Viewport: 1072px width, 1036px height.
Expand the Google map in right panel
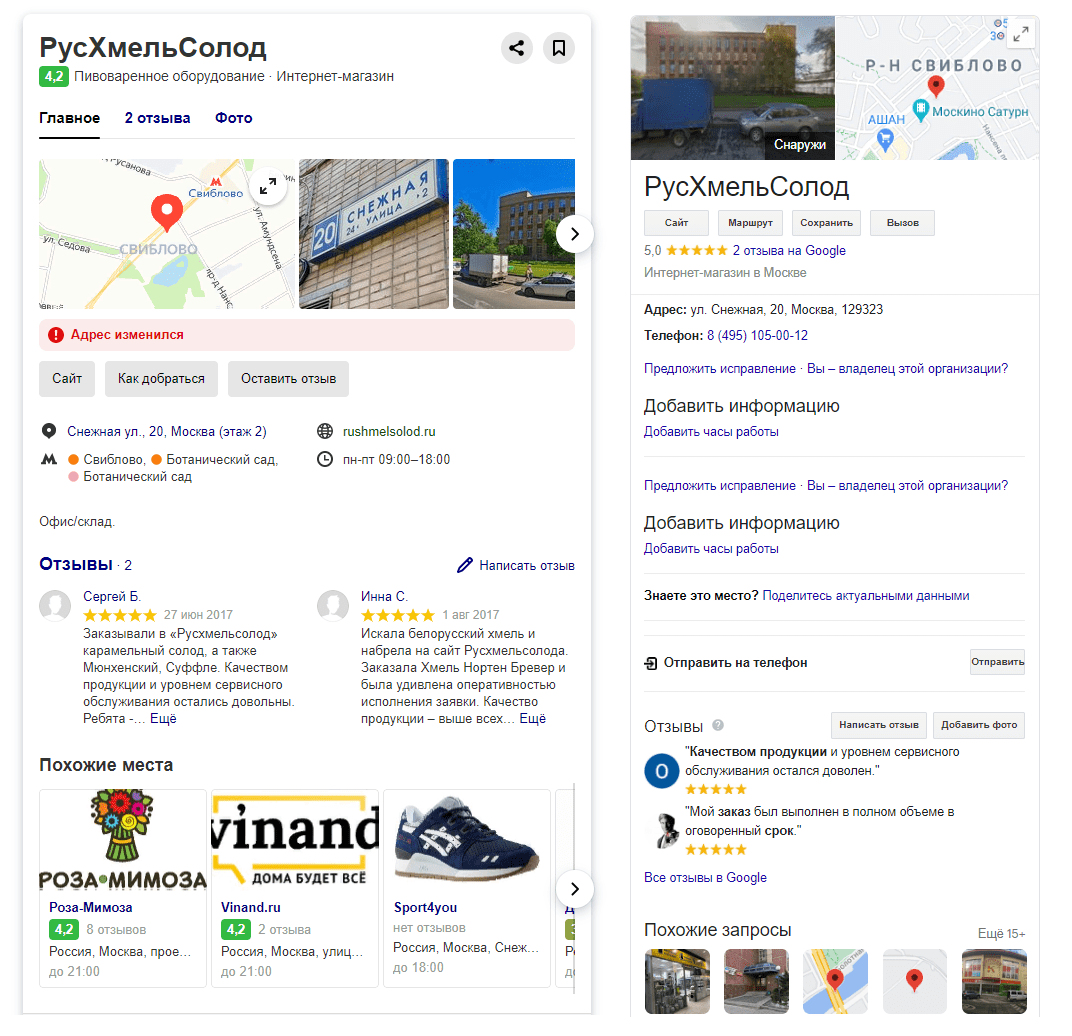(1021, 34)
